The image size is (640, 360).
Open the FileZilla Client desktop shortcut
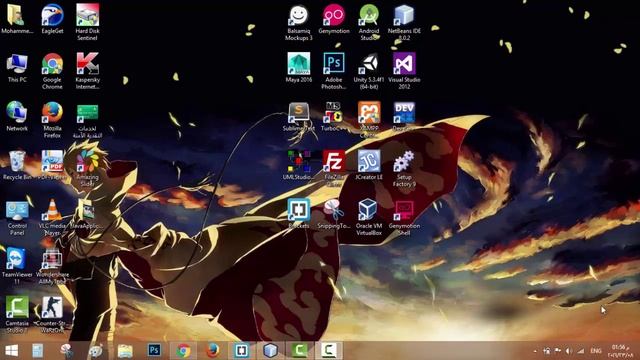[334, 168]
